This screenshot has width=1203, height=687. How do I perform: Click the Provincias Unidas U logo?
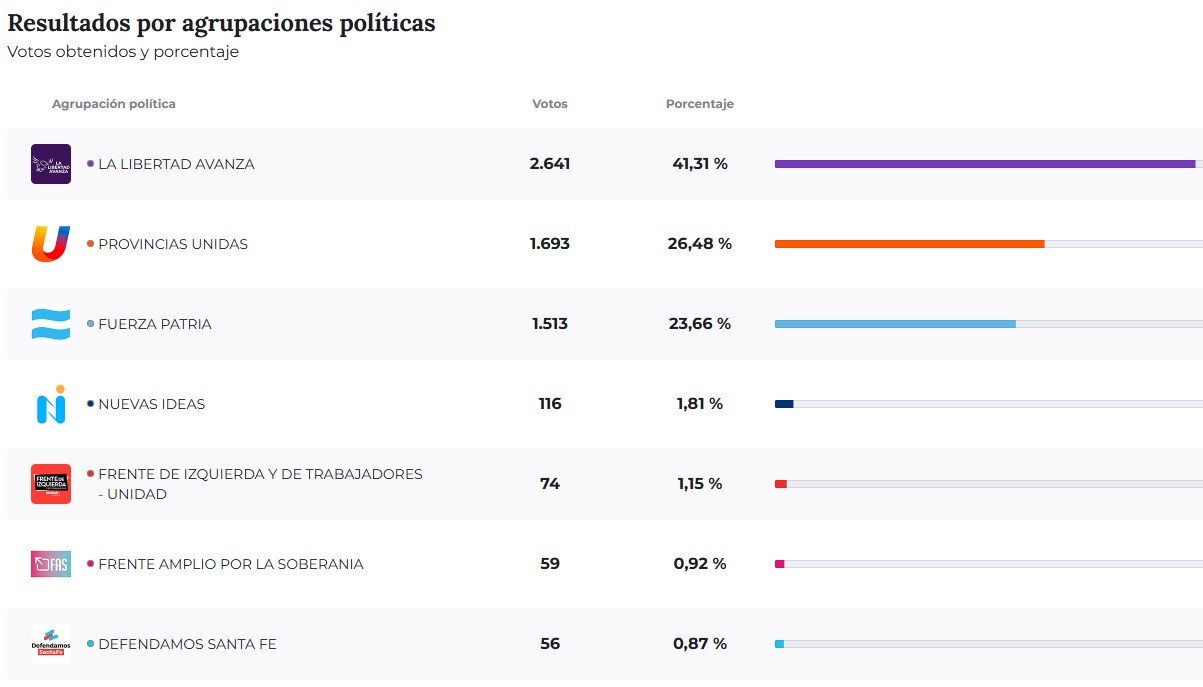(x=51, y=244)
